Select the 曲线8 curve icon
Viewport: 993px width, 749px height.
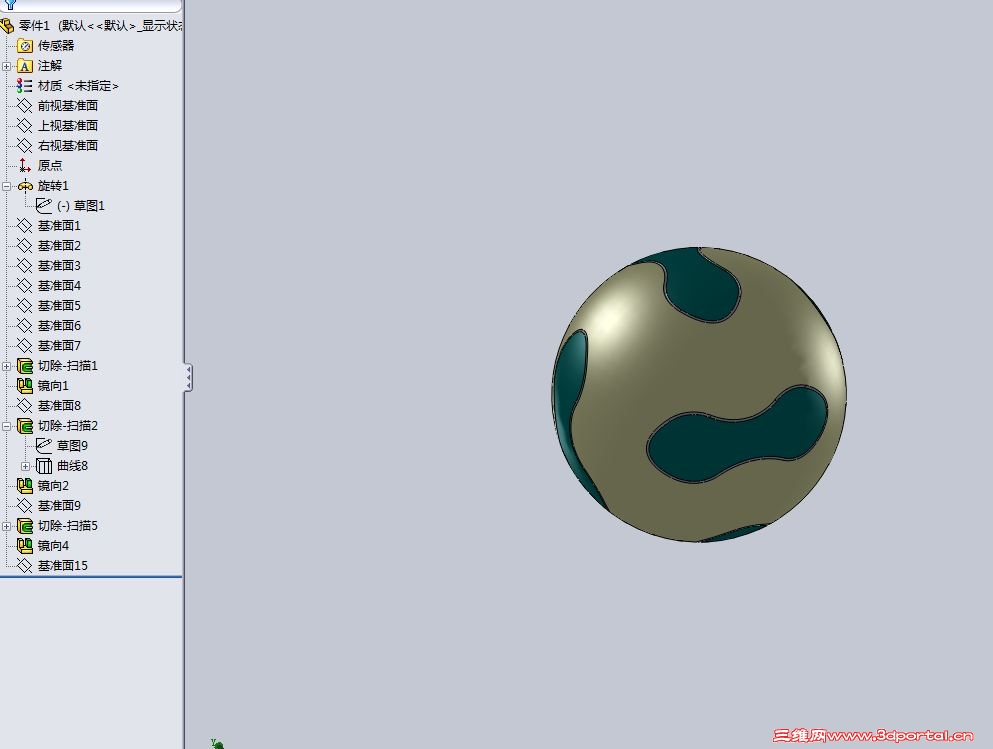(44, 466)
